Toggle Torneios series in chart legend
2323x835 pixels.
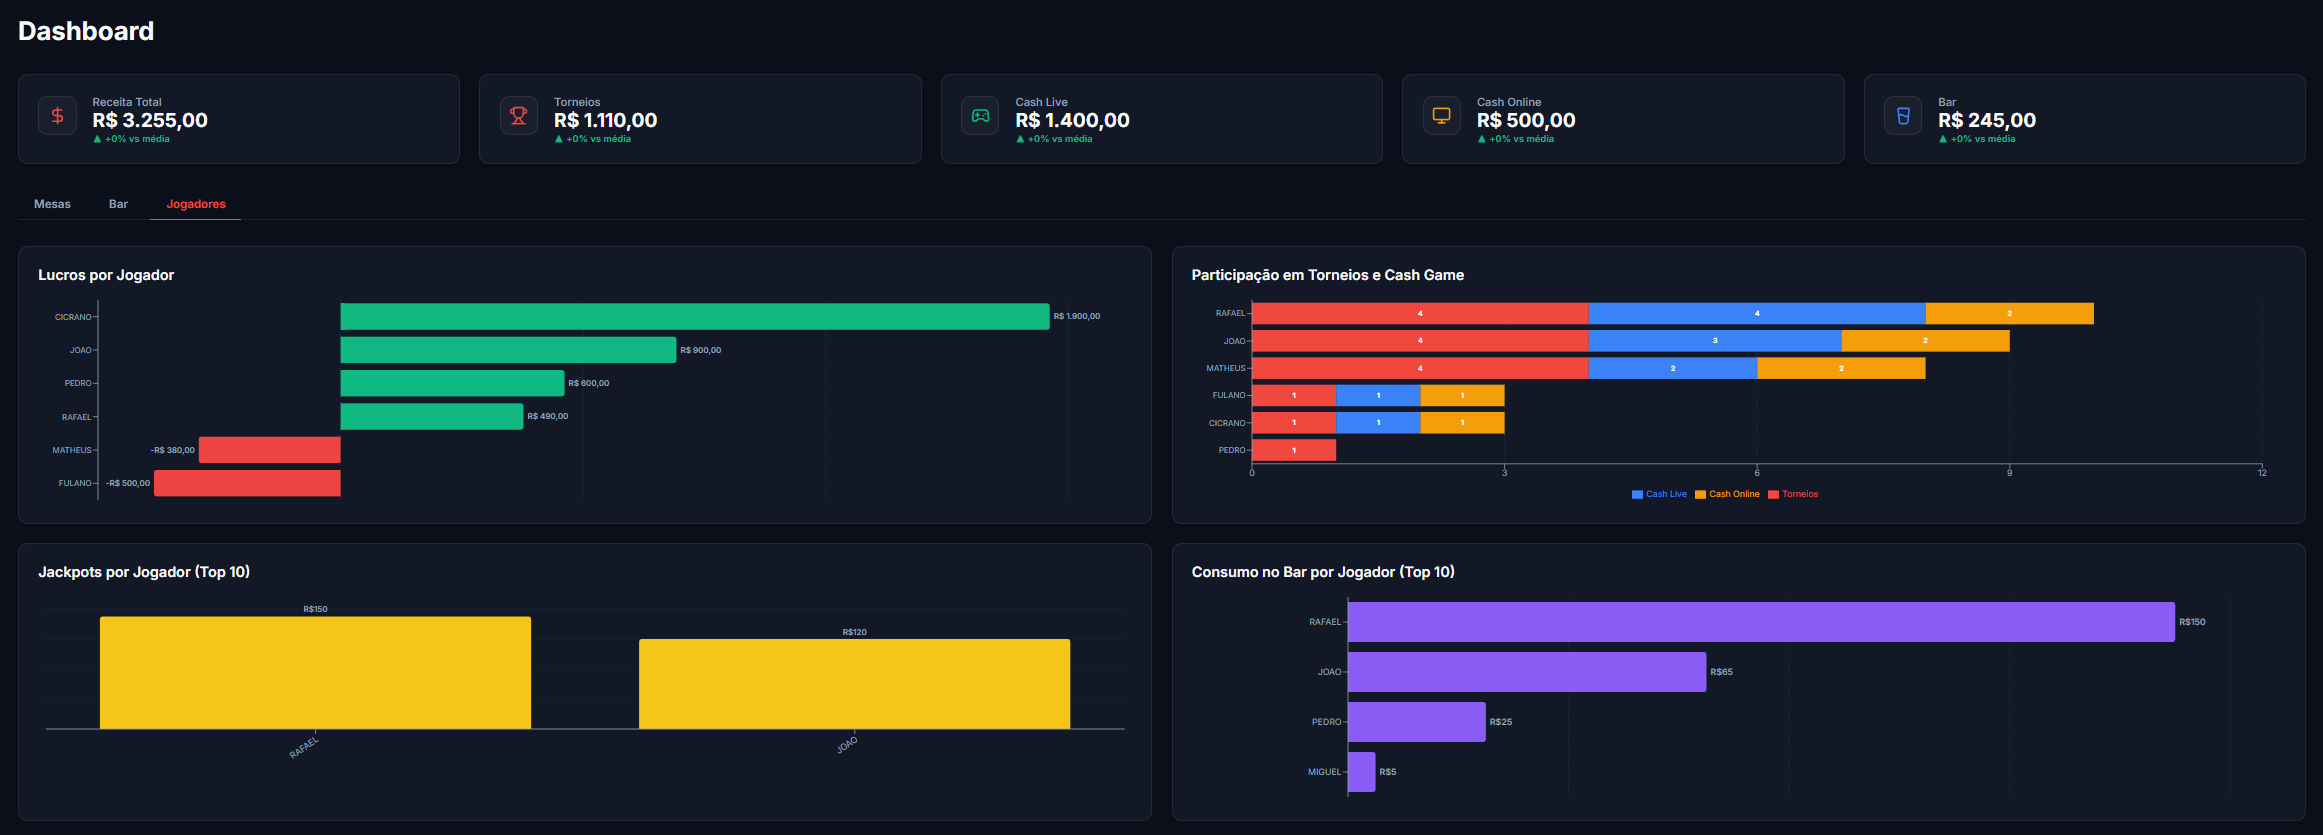[x=1793, y=494]
